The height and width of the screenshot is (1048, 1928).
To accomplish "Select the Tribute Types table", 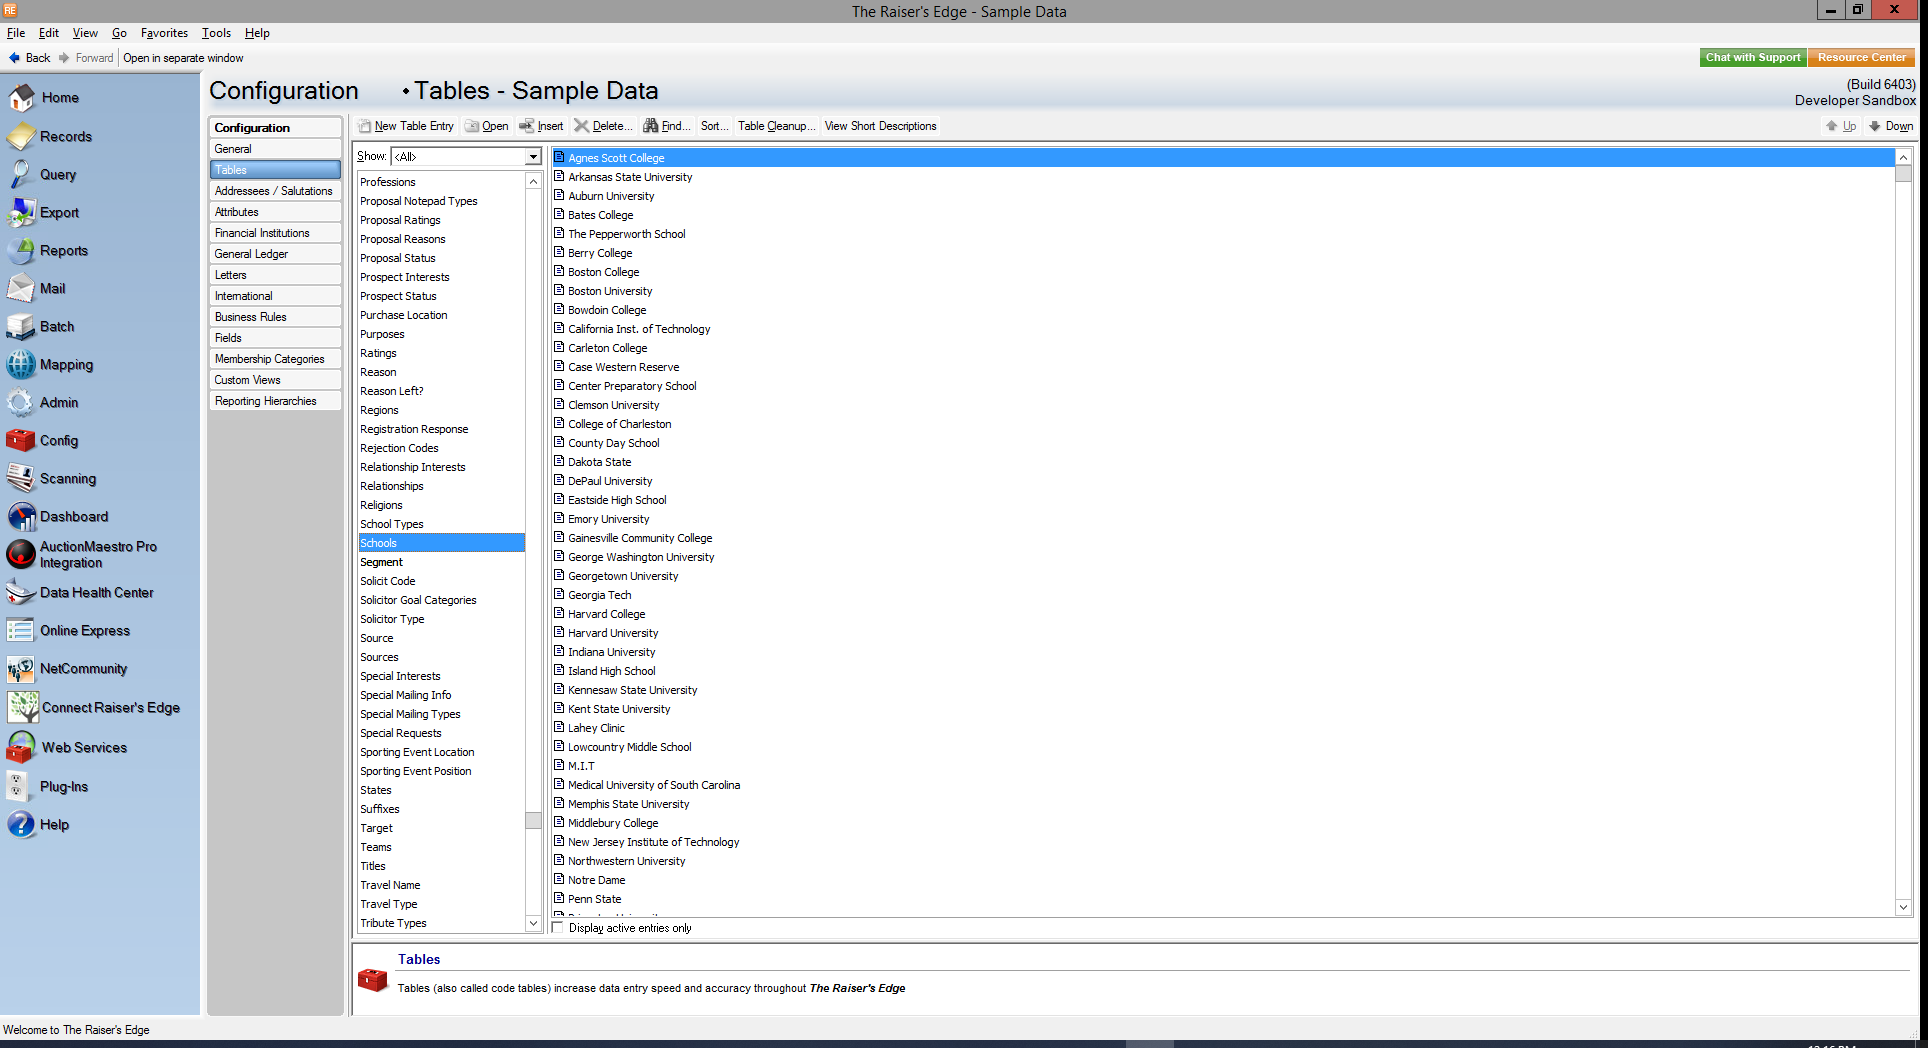I will pyautogui.click(x=441, y=923).
